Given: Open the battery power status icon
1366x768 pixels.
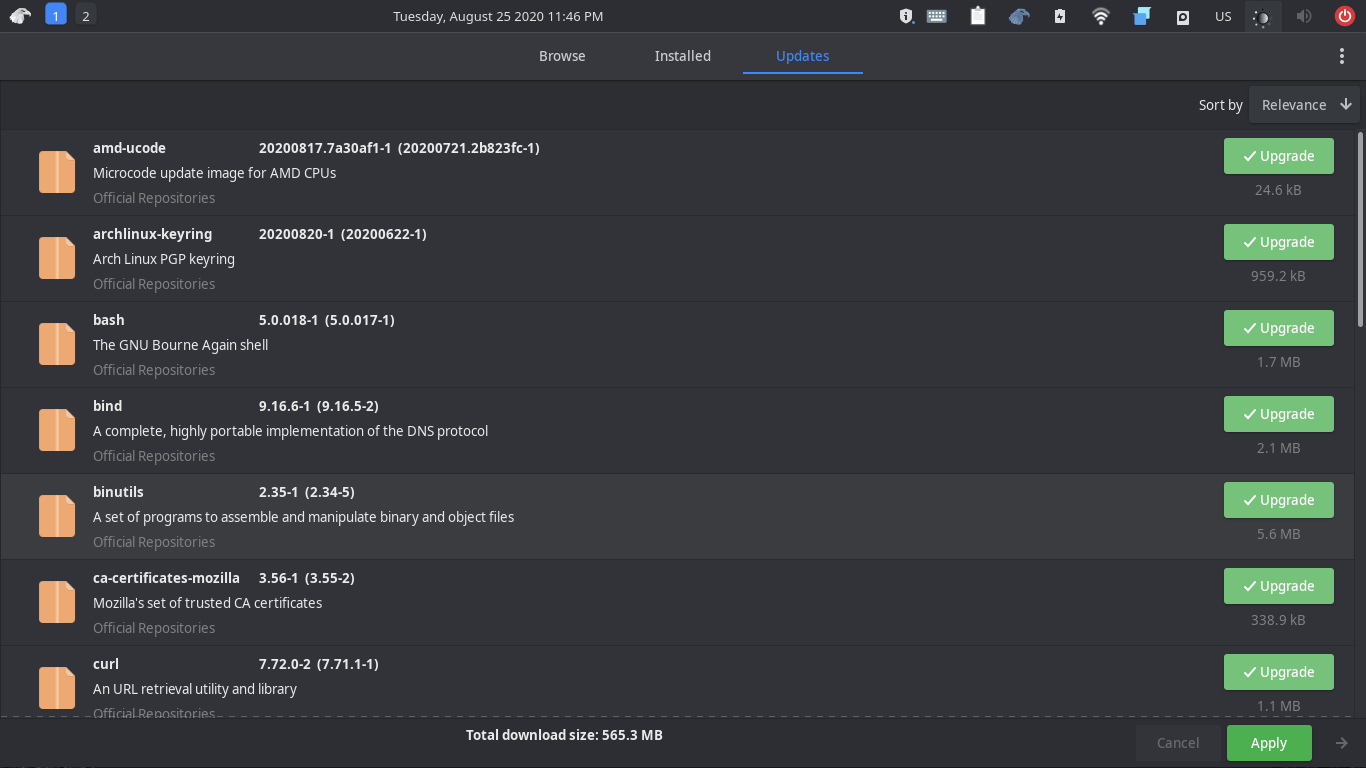Looking at the screenshot, I should tap(1060, 16).
